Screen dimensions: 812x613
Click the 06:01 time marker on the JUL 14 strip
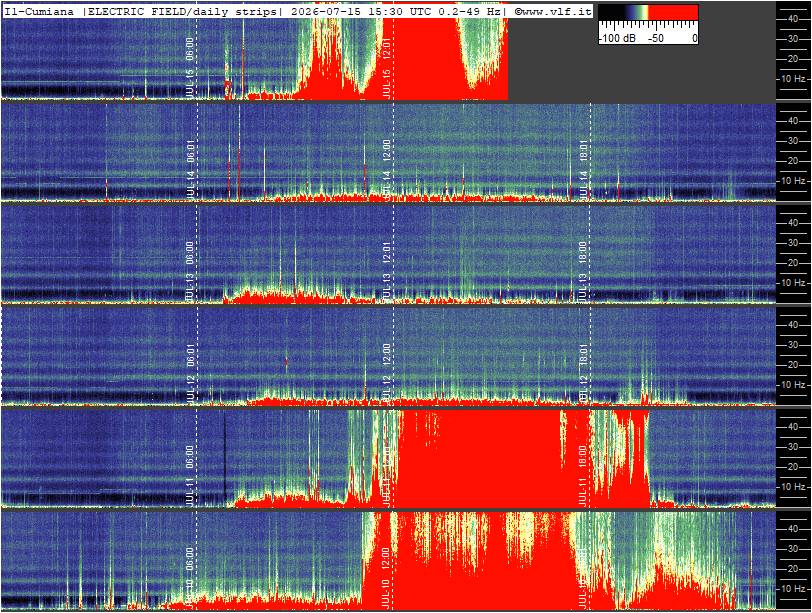pyautogui.click(x=190, y=150)
